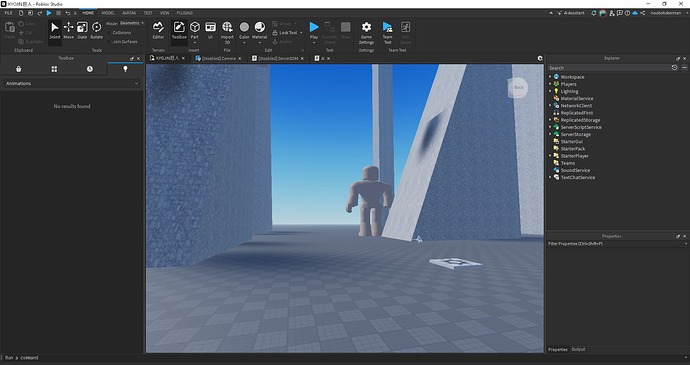690x365 pixels.
Task: Open the UI insert tool
Action: [210, 30]
